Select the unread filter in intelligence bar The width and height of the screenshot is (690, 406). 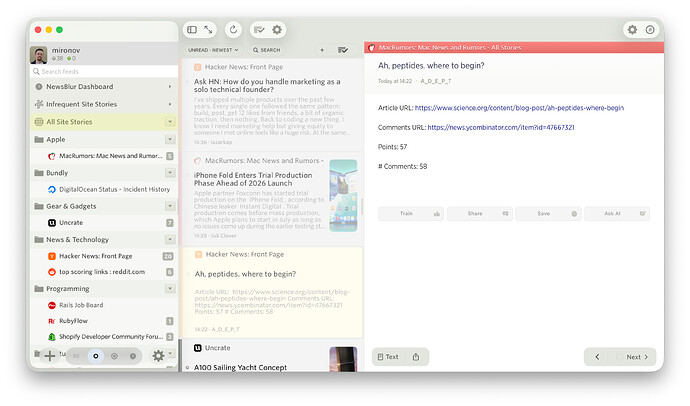tap(95, 356)
